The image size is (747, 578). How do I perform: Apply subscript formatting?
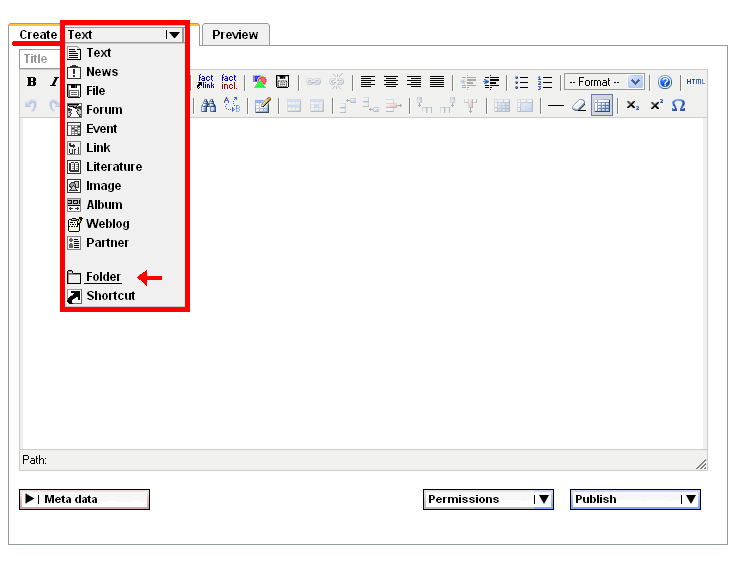[633, 105]
